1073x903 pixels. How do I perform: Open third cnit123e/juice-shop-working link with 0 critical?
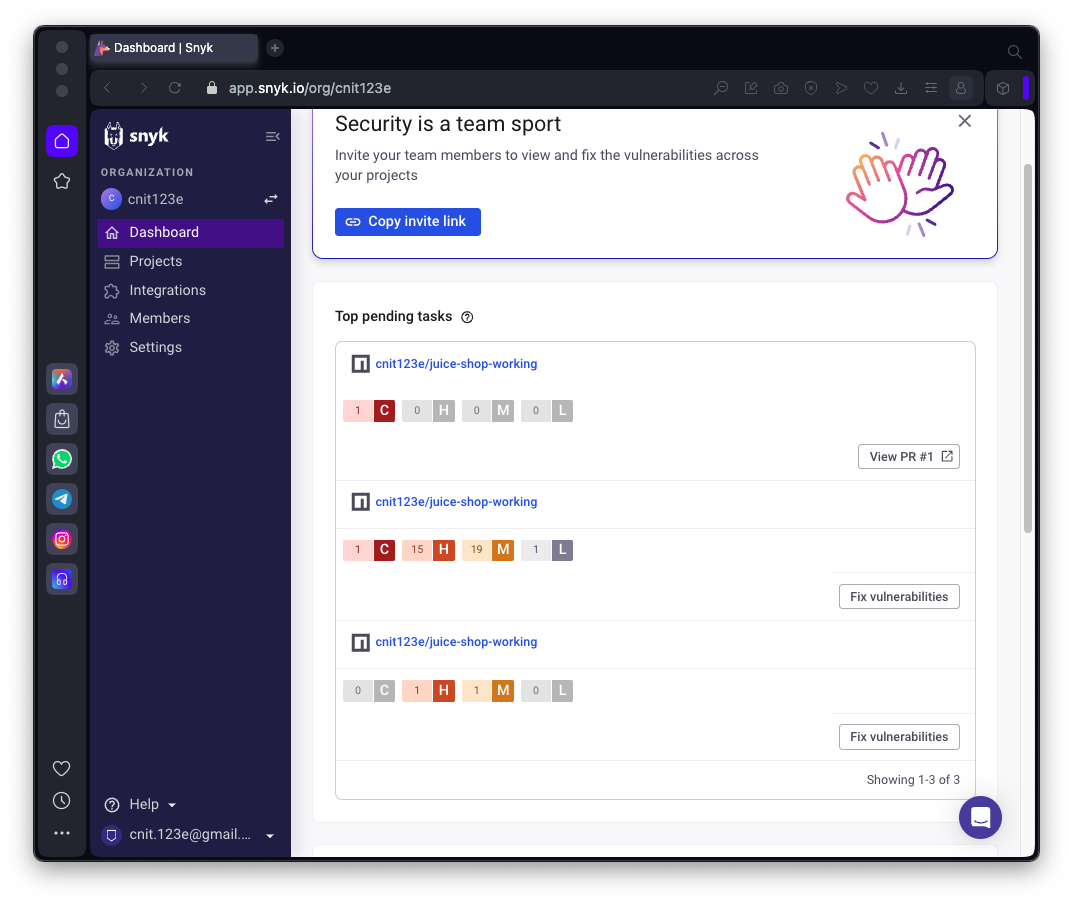coord(456,642)
